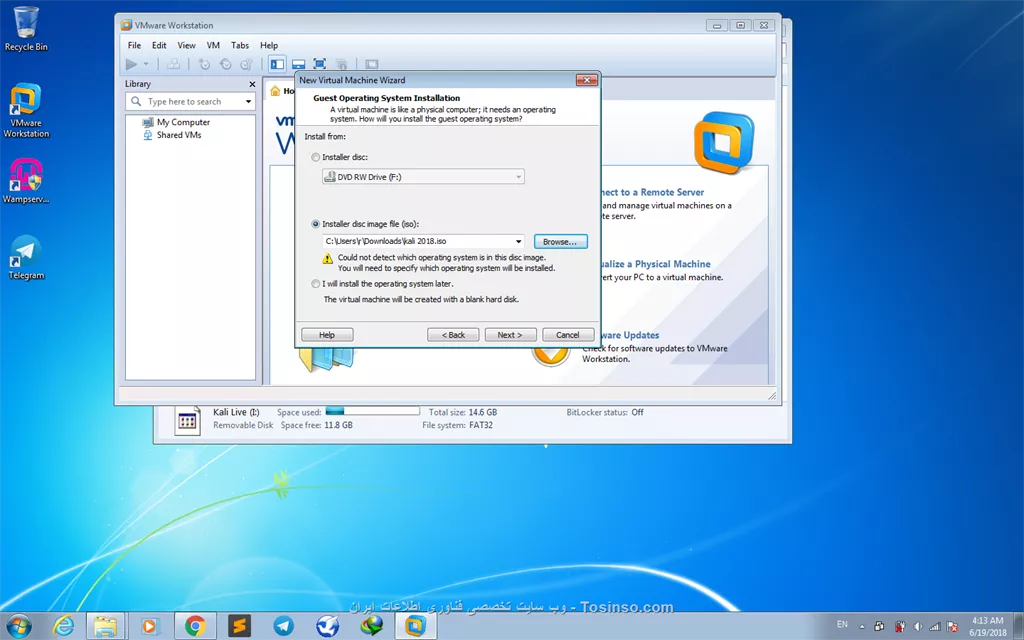The image size is (1024, 640).
Task: Open the VM menu
Action: [x=213, y=45]
